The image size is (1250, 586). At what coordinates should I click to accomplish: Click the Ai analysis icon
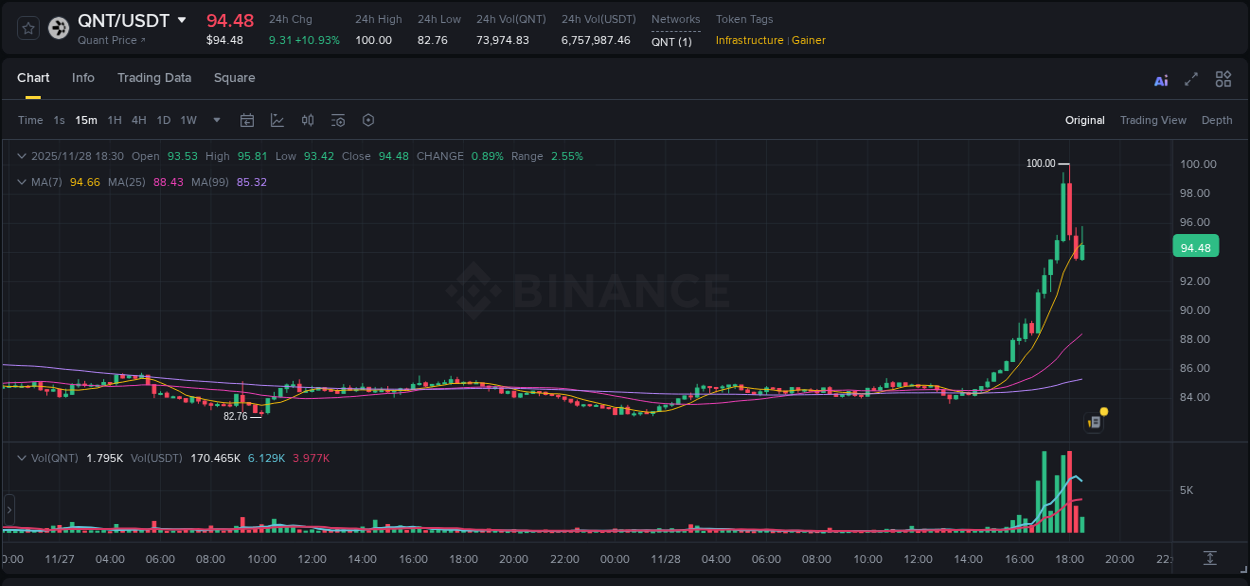click(x=1160, y=79)
